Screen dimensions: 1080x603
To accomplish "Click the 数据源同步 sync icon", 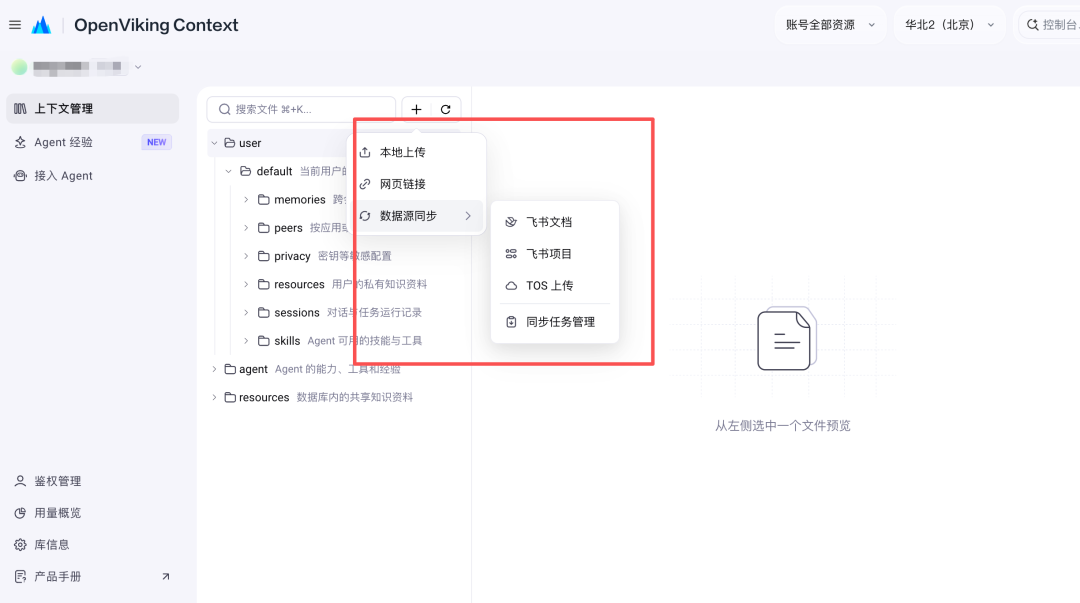I will point(365,216).
